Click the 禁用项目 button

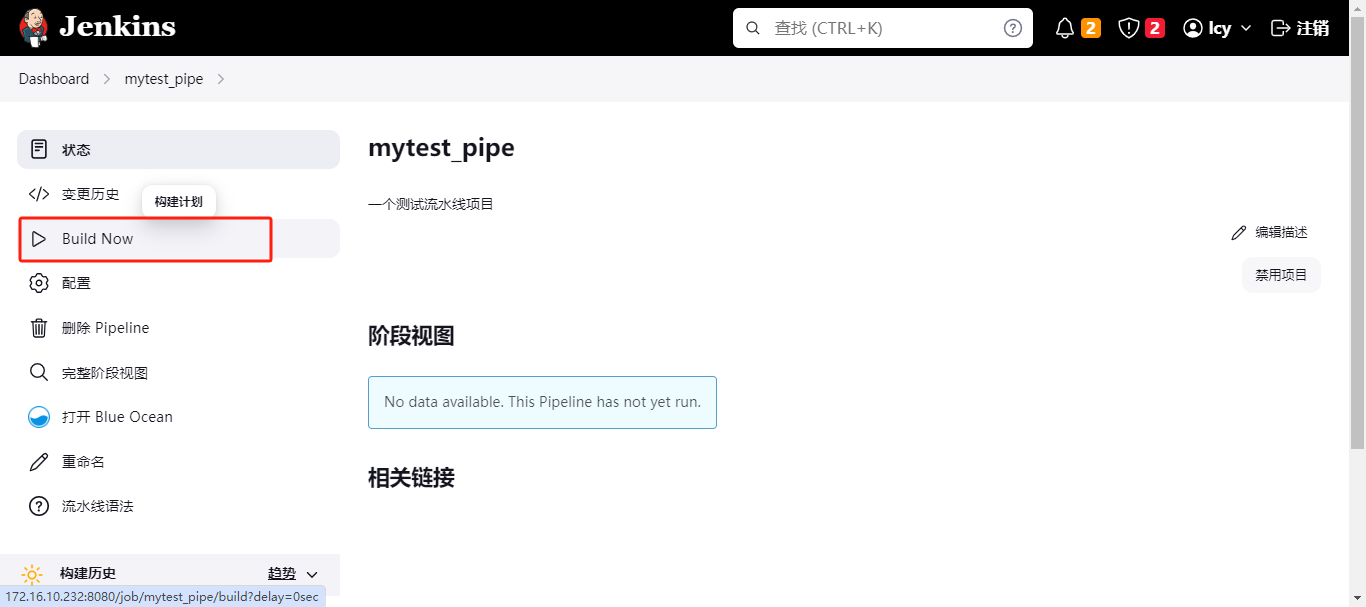tap(1281, 275)
